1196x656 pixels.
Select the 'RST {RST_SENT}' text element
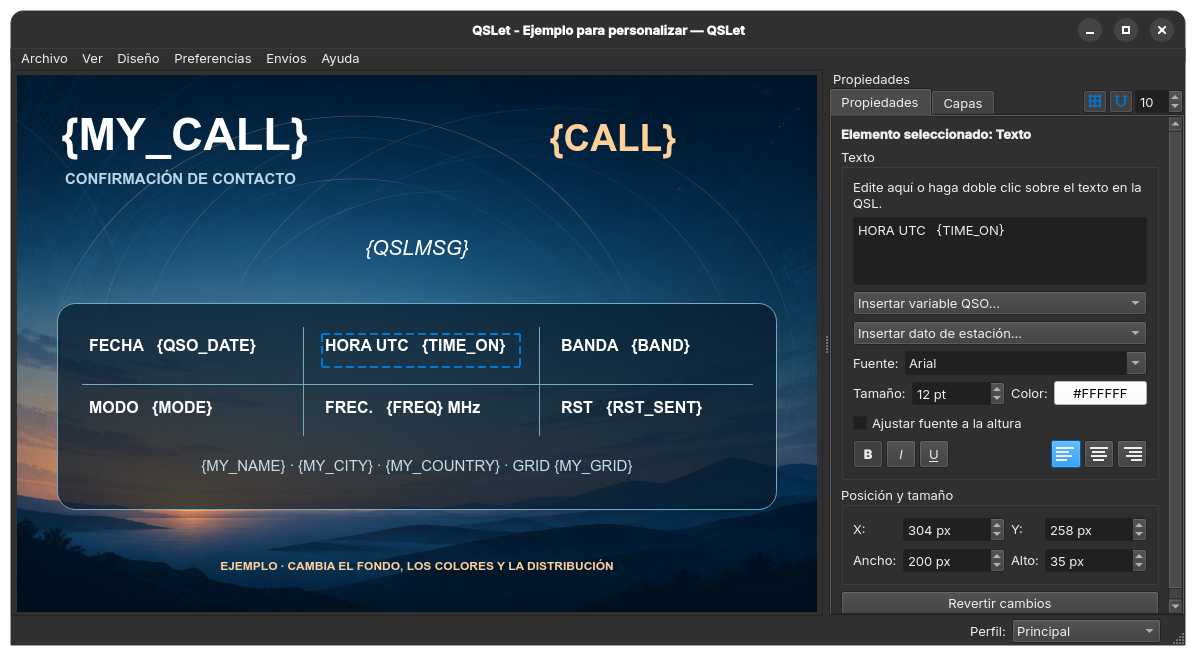(632, 407)
